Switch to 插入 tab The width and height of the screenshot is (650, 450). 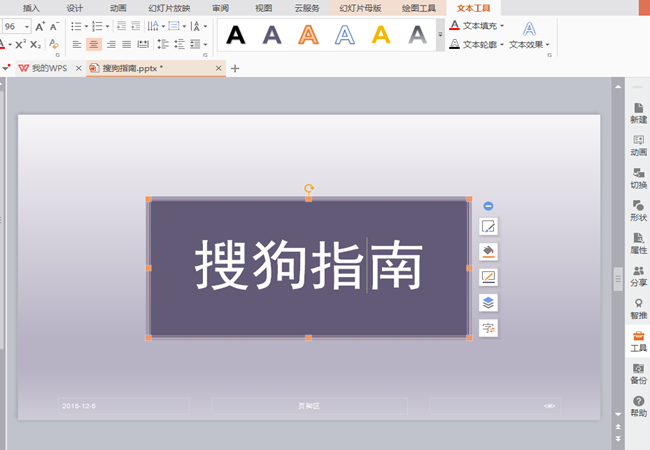coord(31,8)
